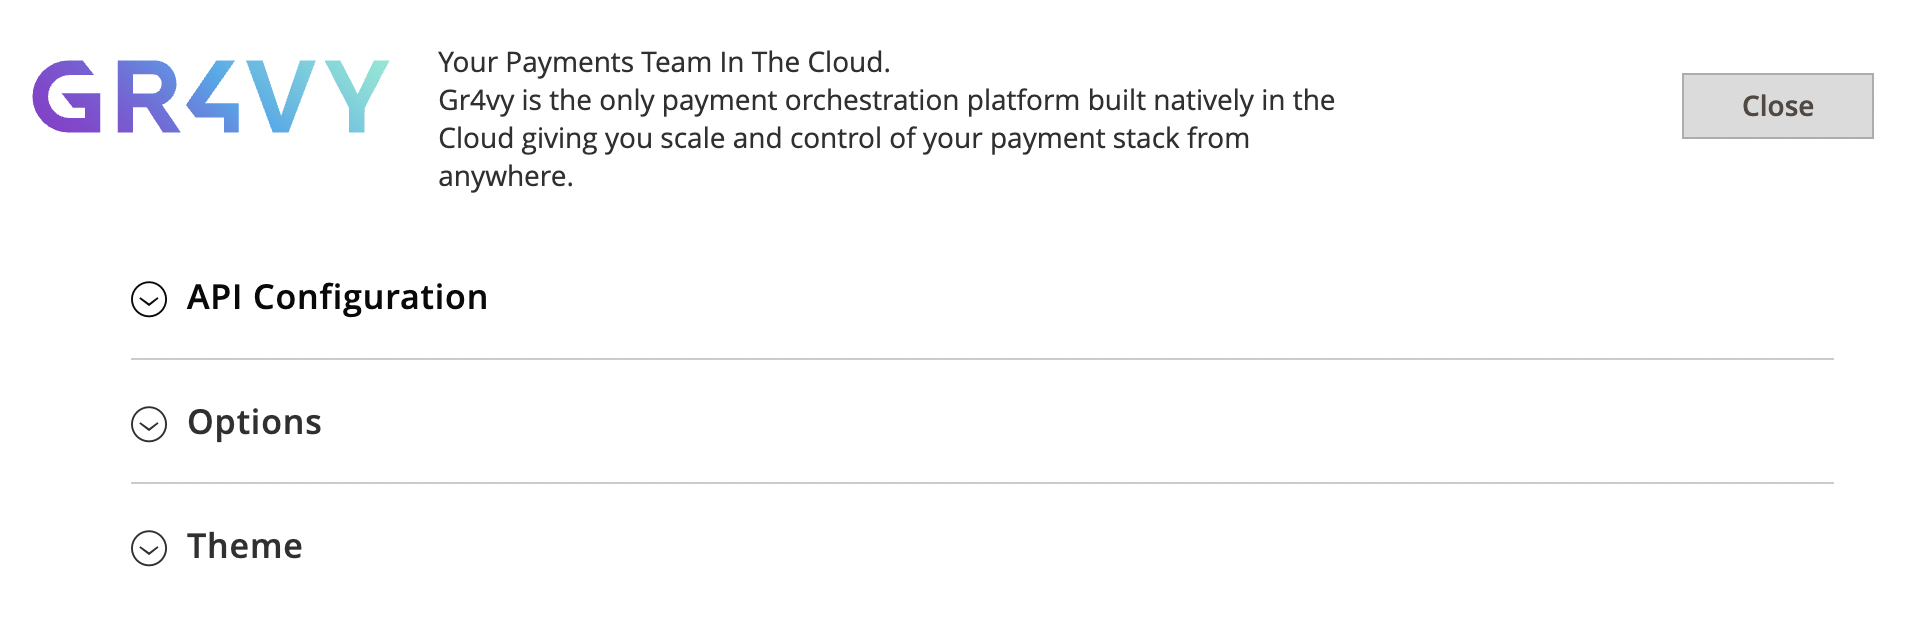Click the R letter in Gr4vy logo
Viewport: 1908px width, 632px height.
[147, 97]
